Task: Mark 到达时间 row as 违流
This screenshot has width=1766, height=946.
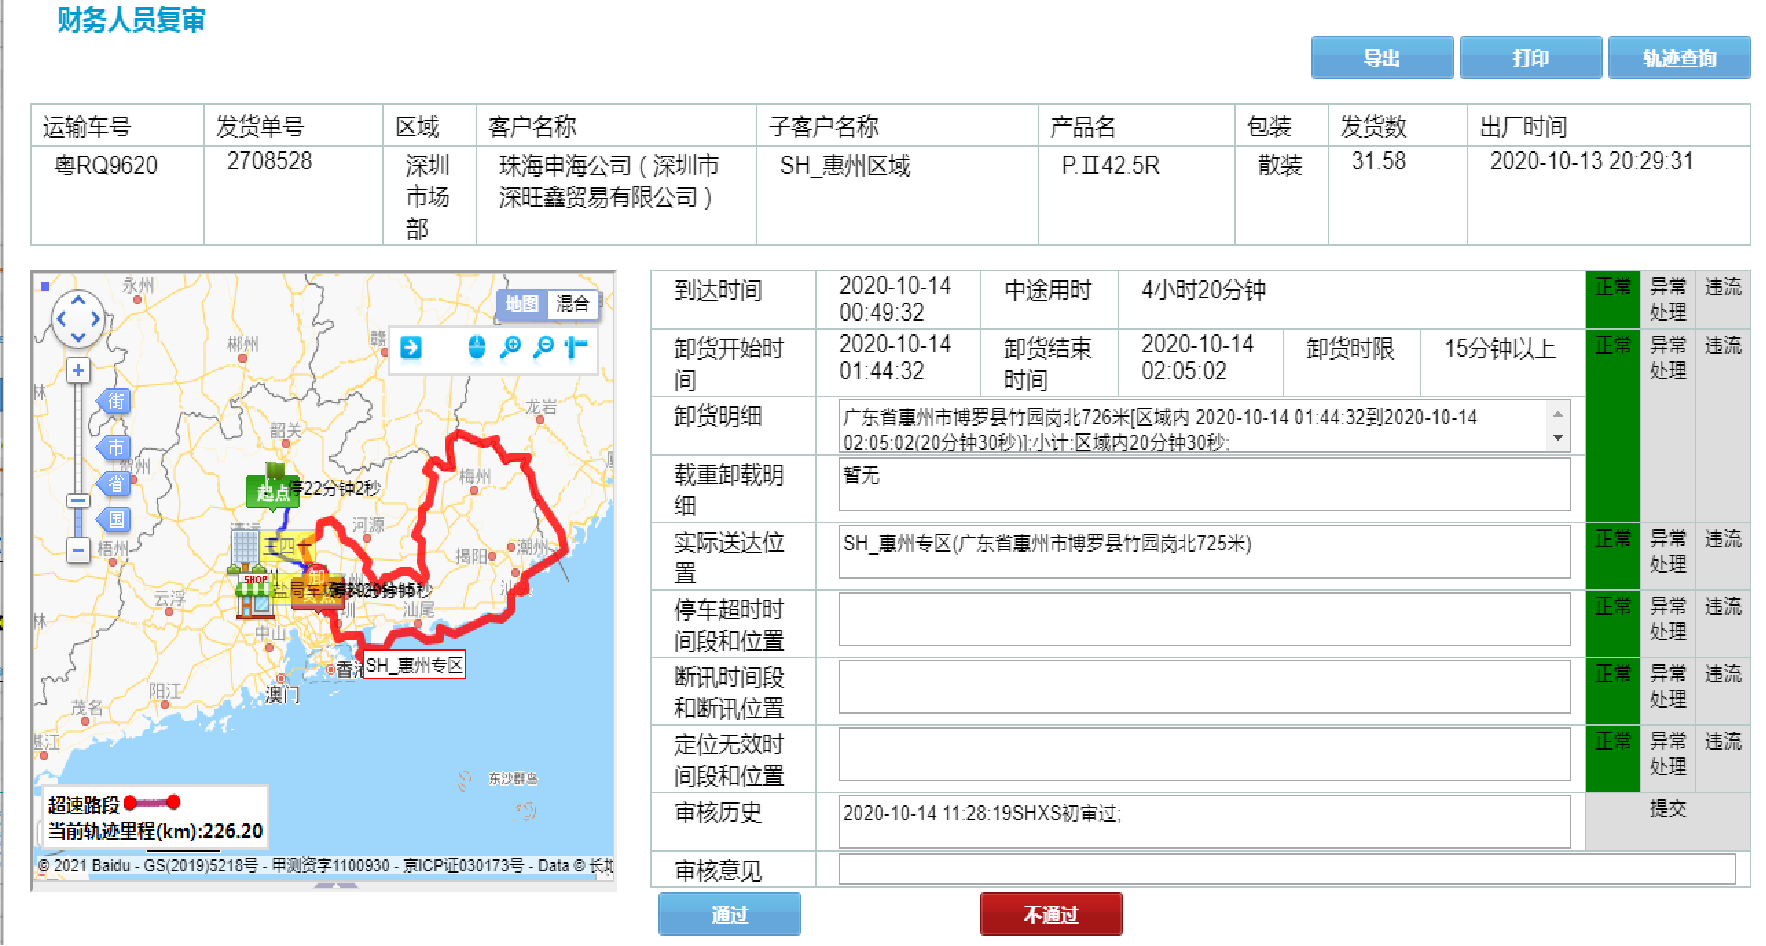Action: click(1722, 288)
